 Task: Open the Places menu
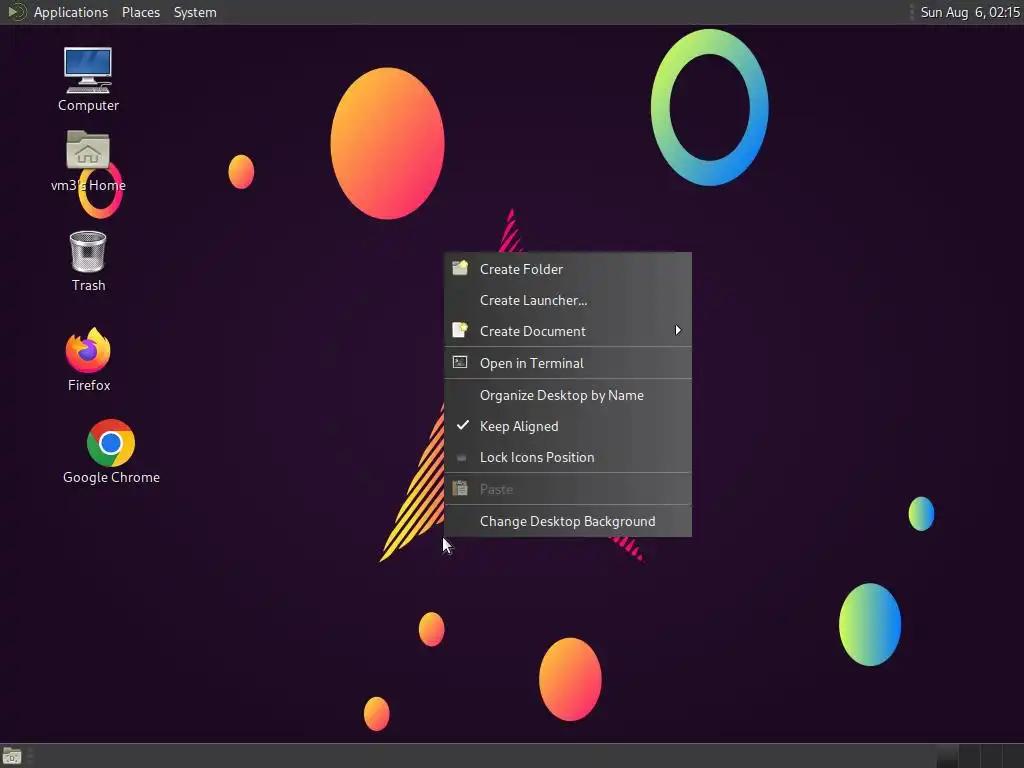(140, 12)
